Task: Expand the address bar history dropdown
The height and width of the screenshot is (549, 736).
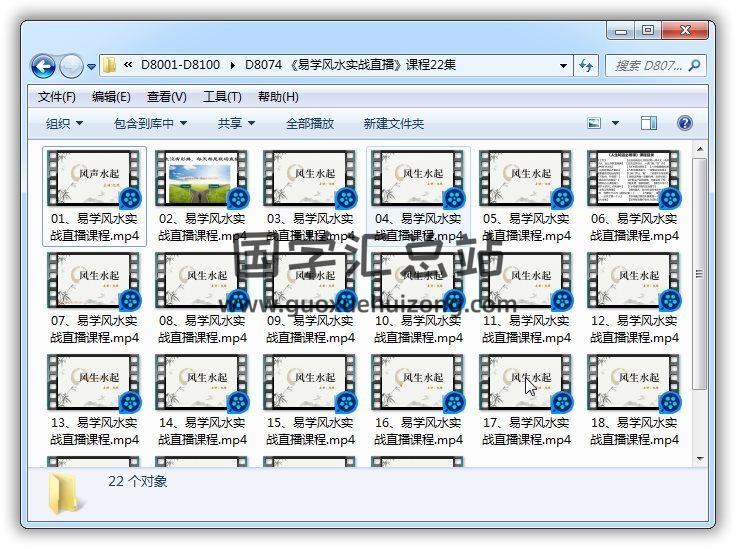Action: click(x=564, y=66)
